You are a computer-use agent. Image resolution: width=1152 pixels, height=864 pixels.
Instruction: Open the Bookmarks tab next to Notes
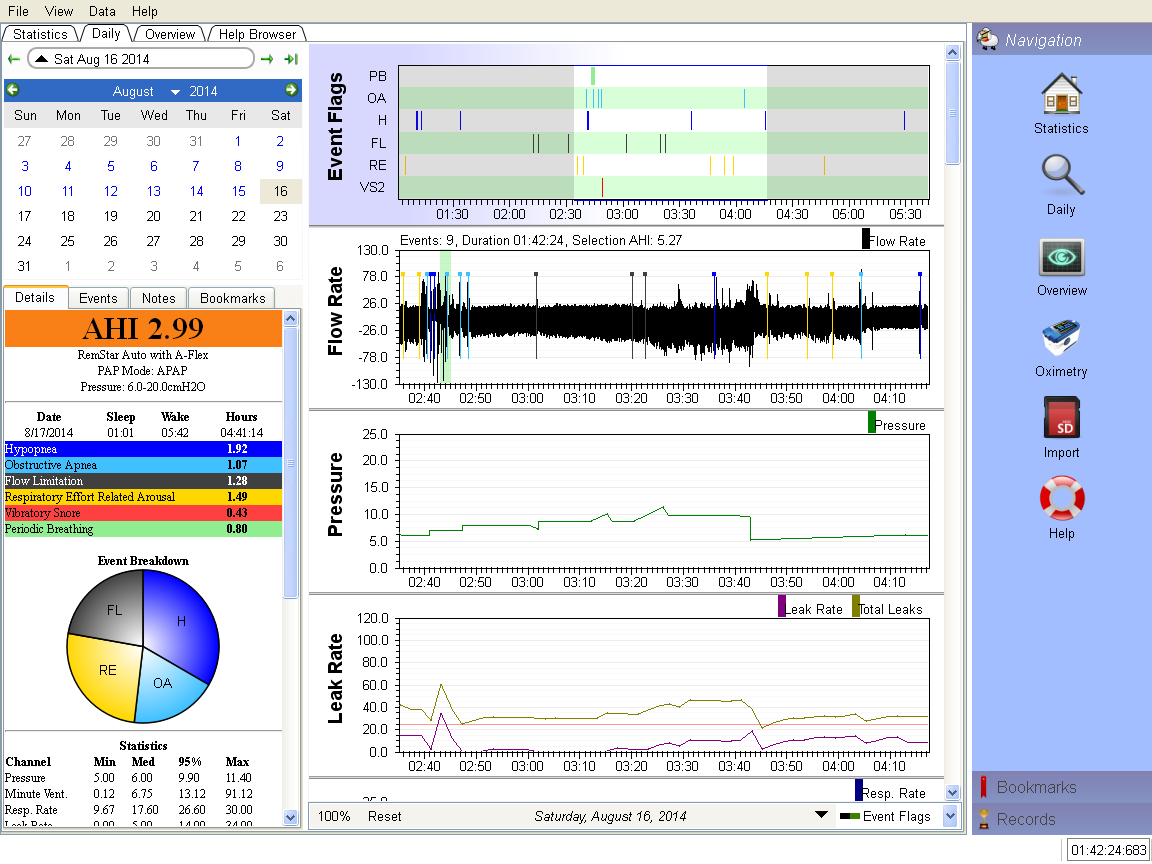point(232,298)
